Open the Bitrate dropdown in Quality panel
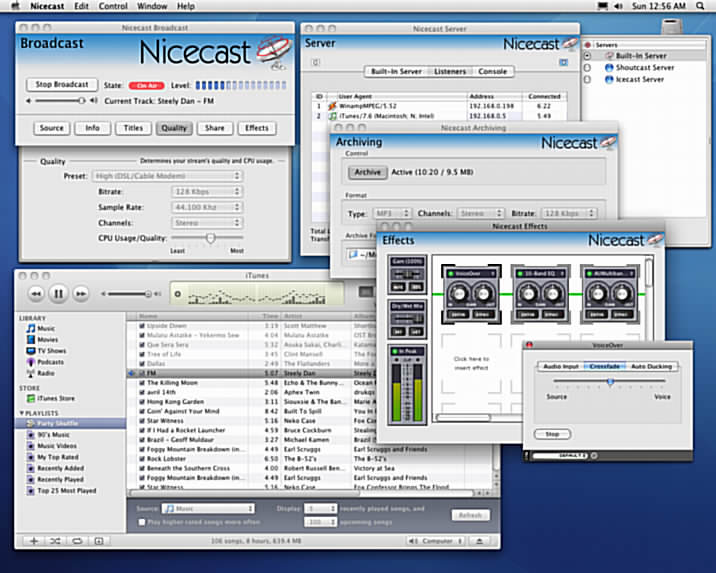 pos(207,192)
